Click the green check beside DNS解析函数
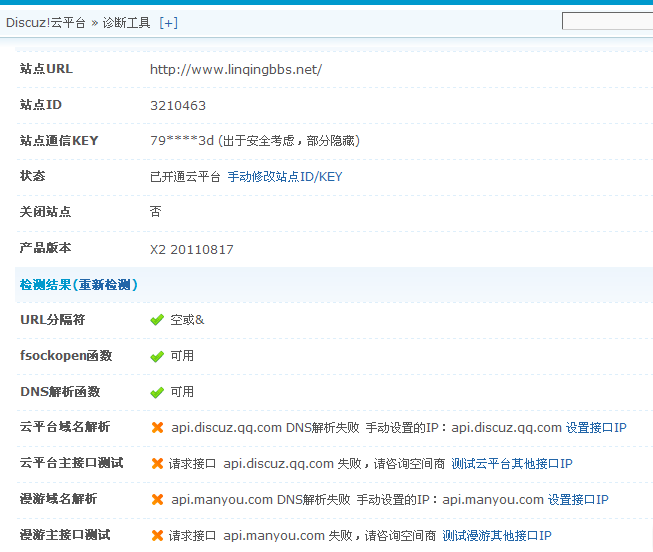The image size is (653, 552). tap(157, 392)
